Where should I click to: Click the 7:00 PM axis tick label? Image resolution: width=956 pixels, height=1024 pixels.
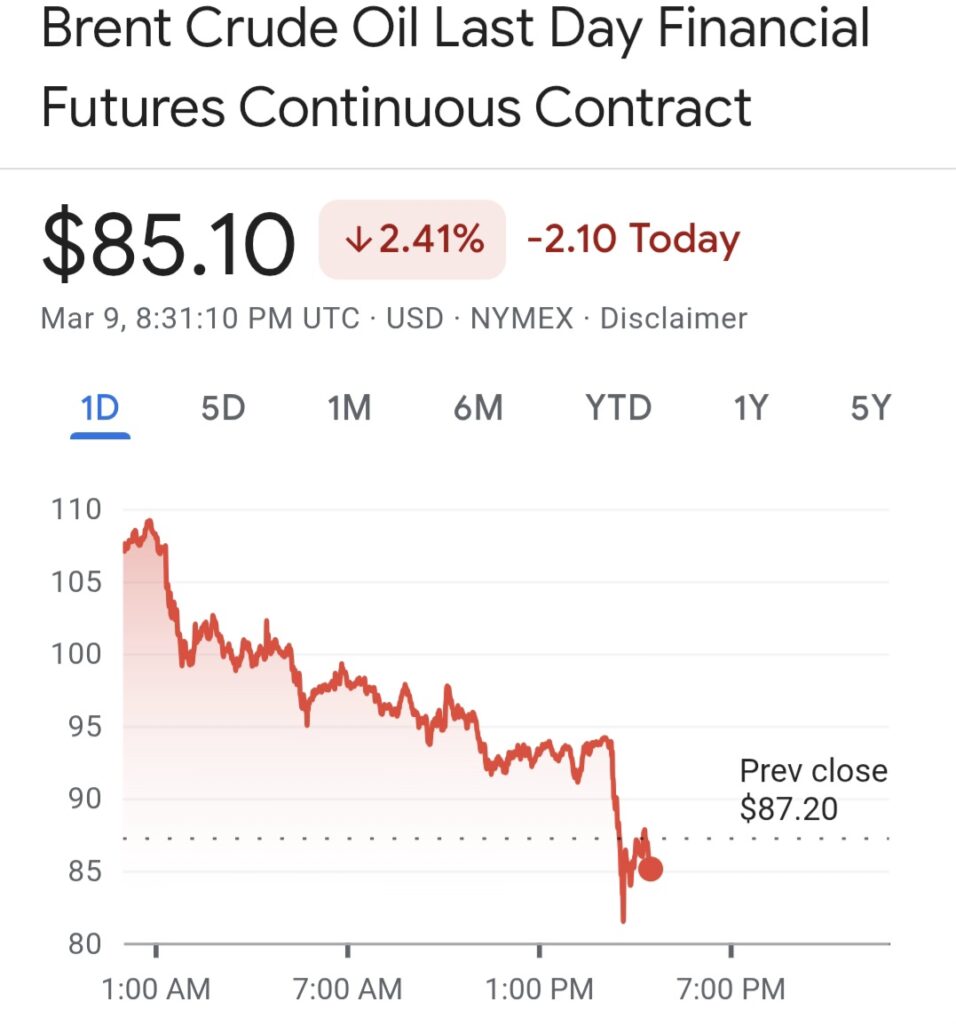[x=731, y=990]
